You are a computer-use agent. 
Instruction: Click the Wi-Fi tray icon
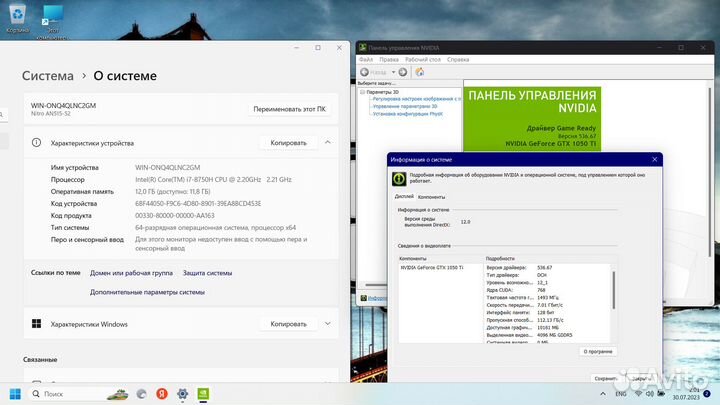tap(638, 394)
